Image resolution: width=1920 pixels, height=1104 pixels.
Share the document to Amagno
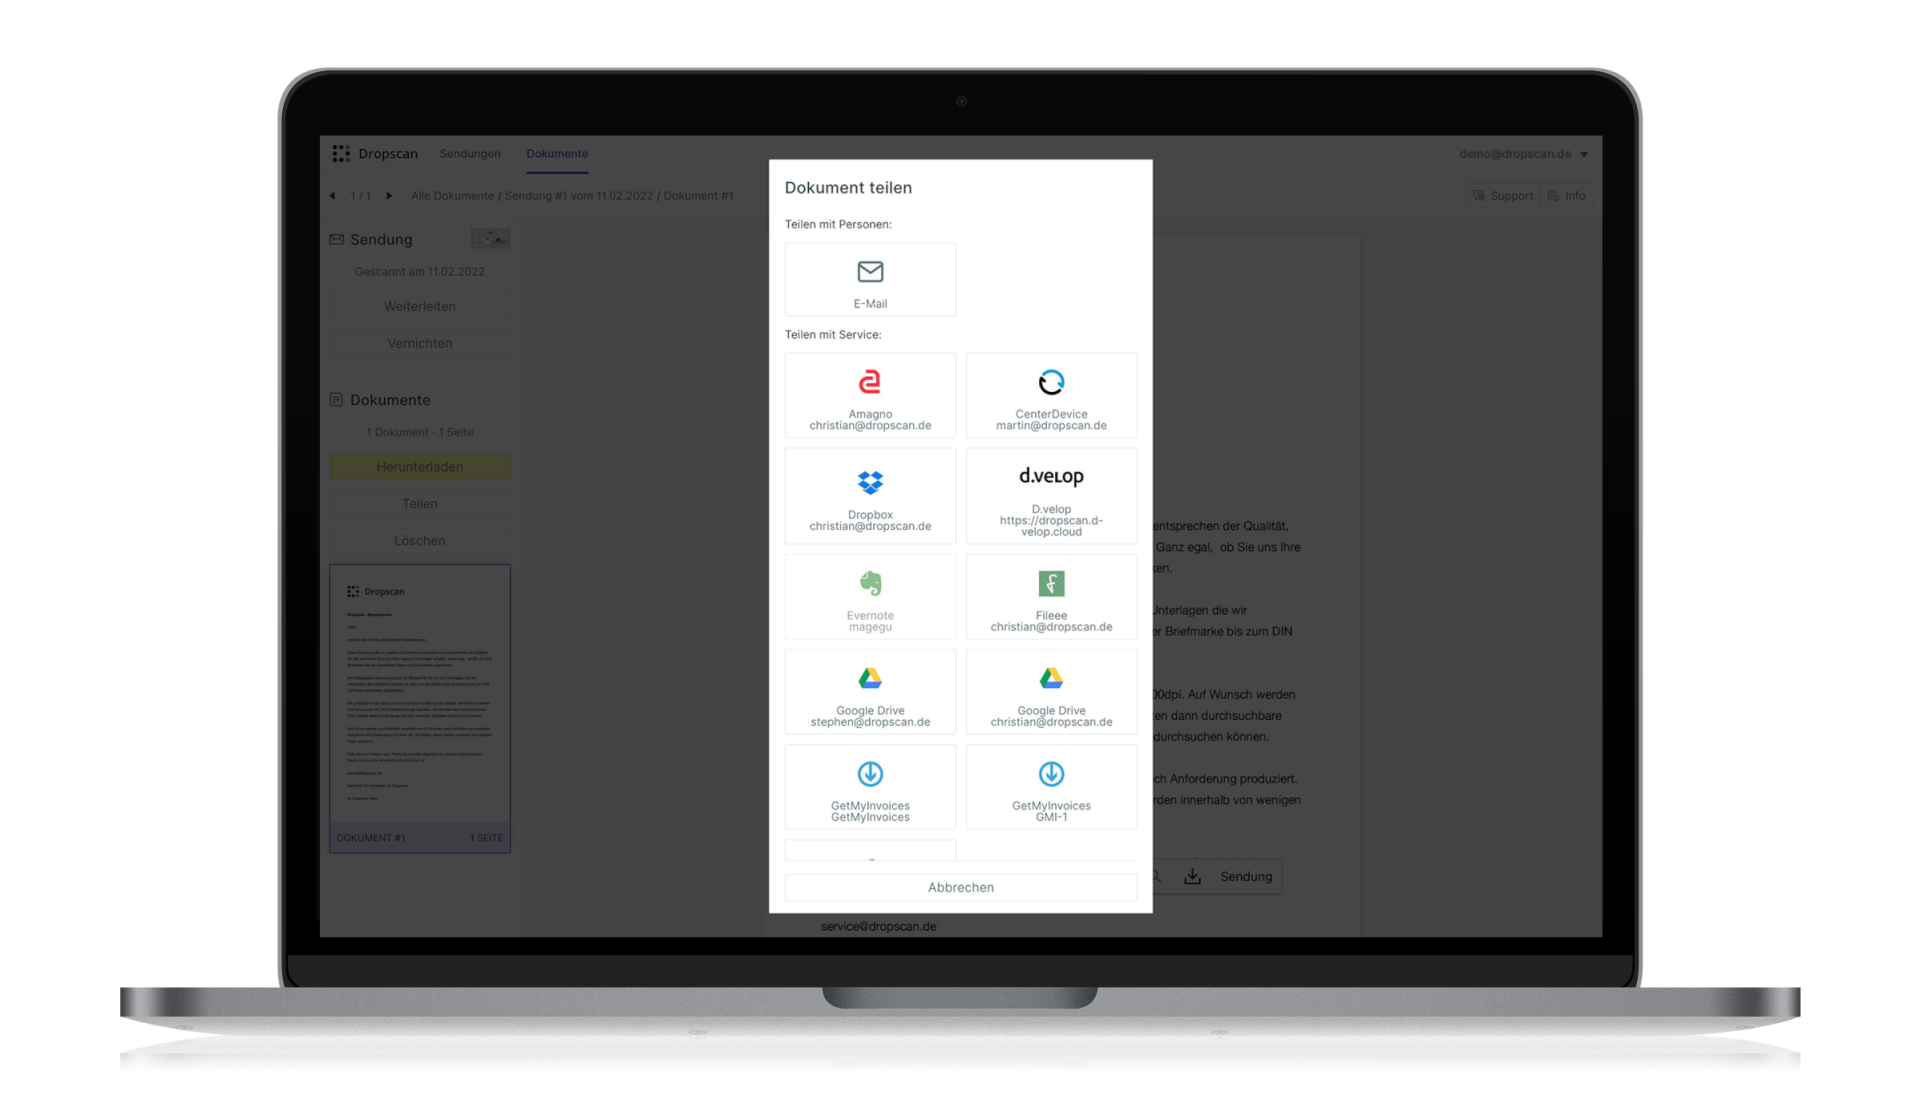point(870,395)
